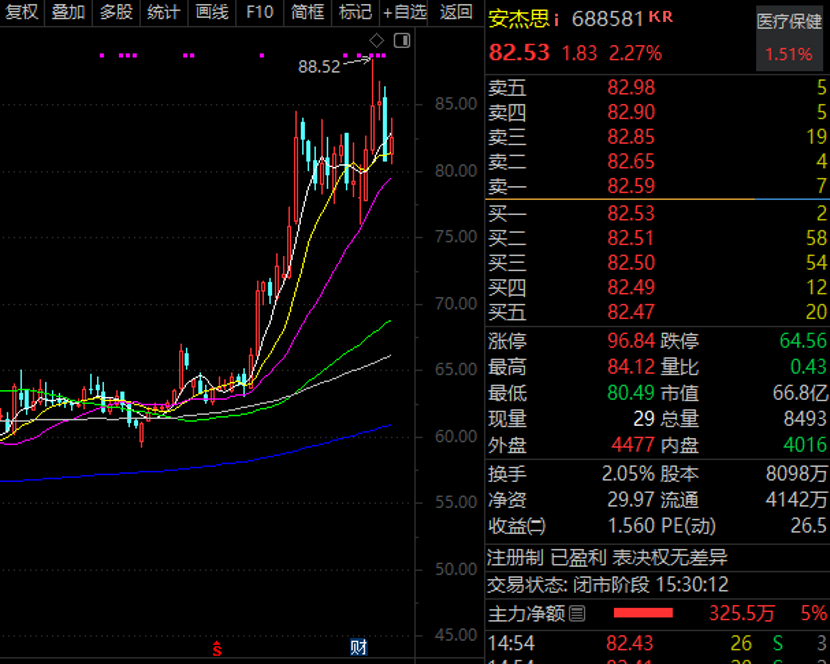Click the red 主力净额 flow bar

[x=643, y=613]
